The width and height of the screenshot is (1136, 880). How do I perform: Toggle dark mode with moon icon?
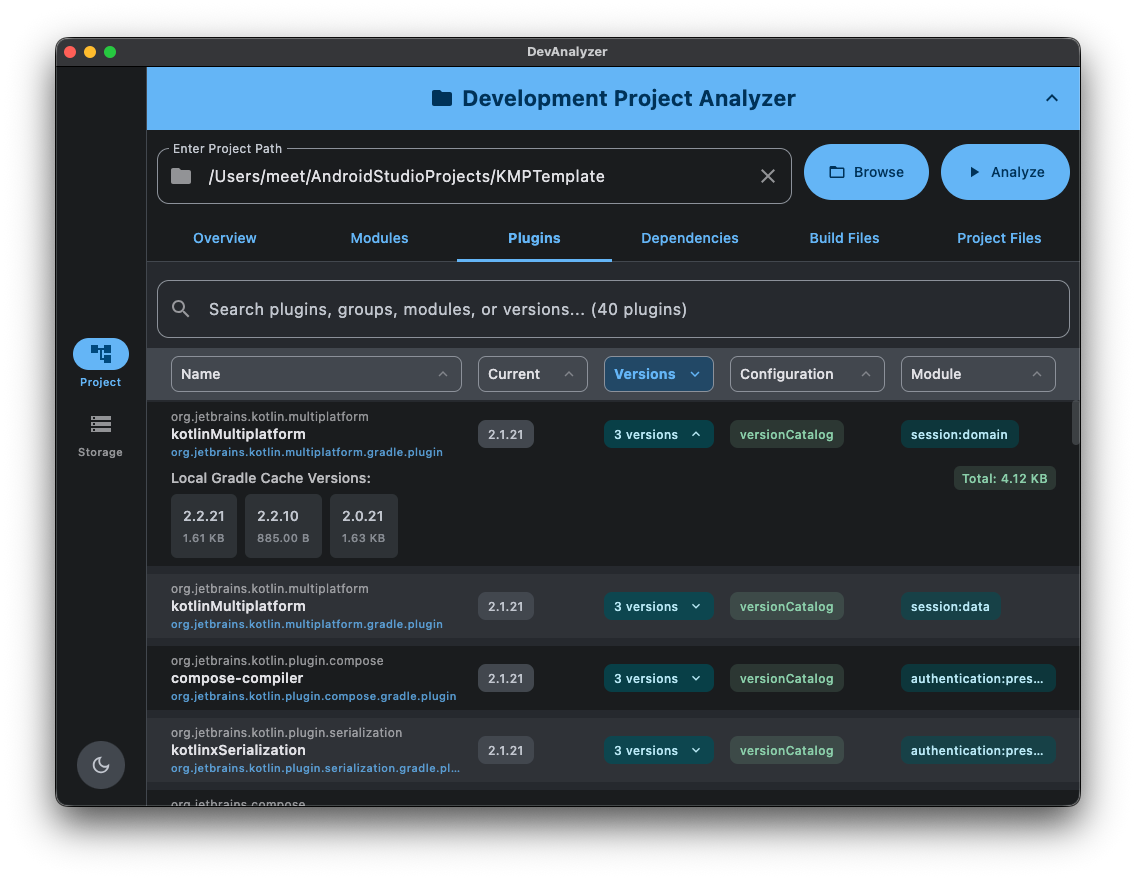click(x=101, y=765)
